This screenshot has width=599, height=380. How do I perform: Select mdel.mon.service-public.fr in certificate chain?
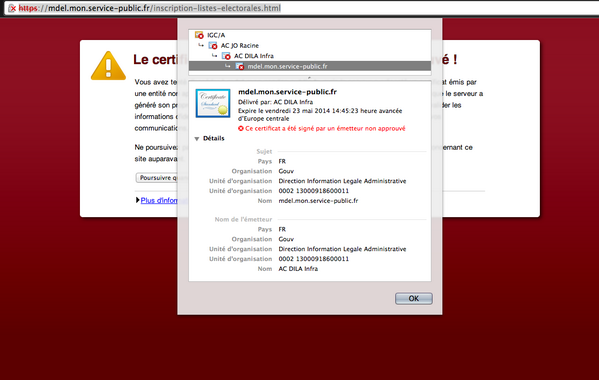point(310,66)
